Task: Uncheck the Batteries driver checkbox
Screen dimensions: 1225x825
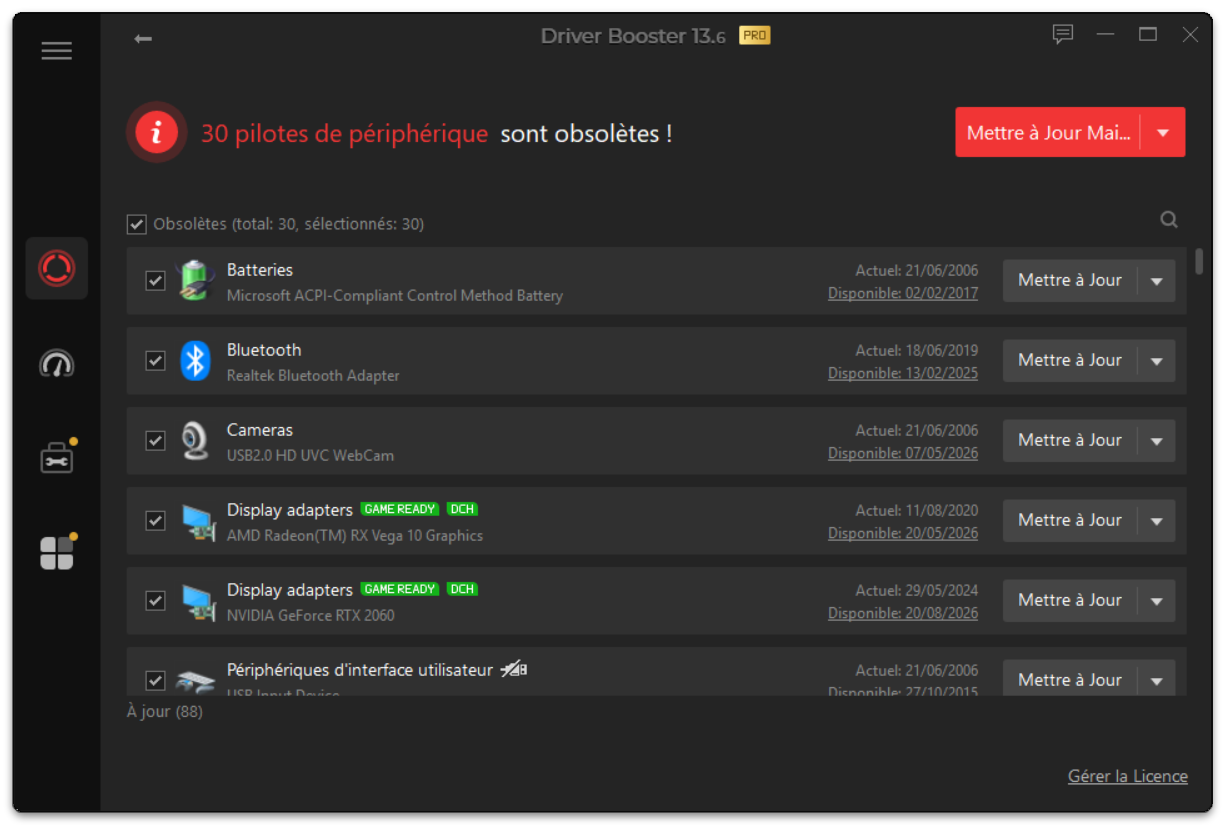Action: pos(155,281)
